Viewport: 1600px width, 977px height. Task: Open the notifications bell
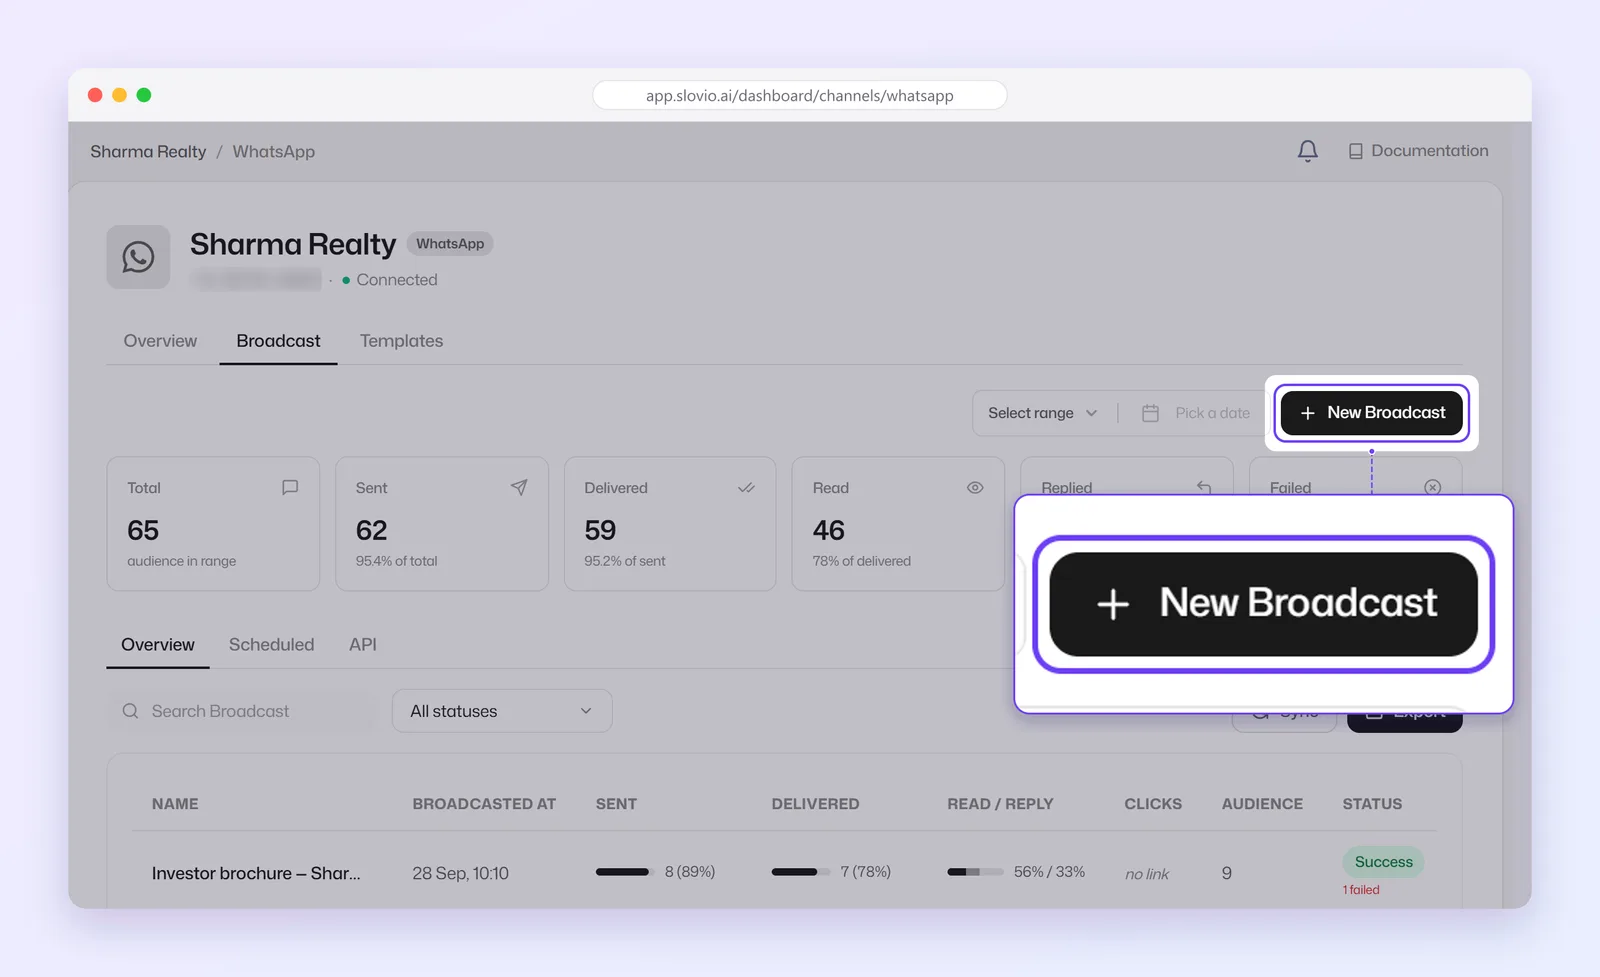click(x=1307, y=151)
